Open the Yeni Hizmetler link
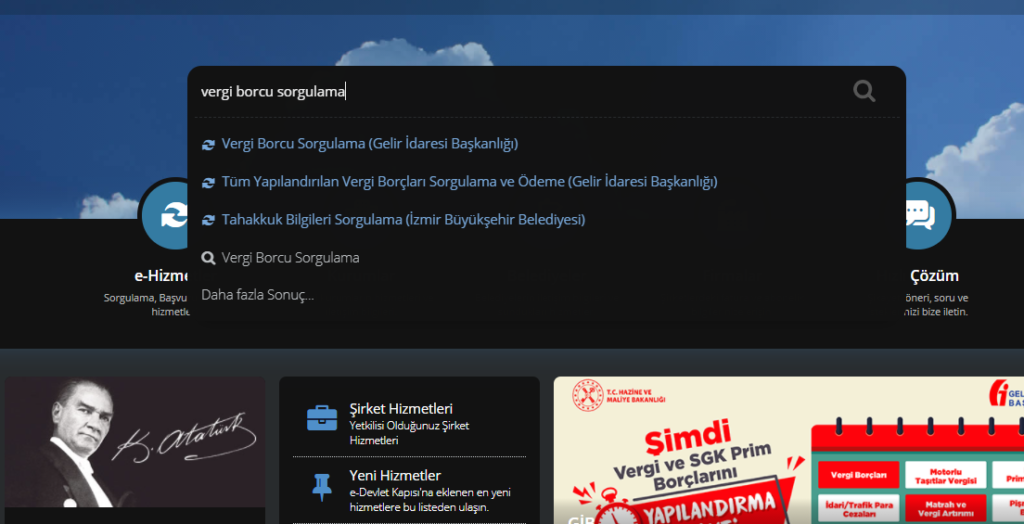This screenshot has height=524, width=1024. [395, 476]
